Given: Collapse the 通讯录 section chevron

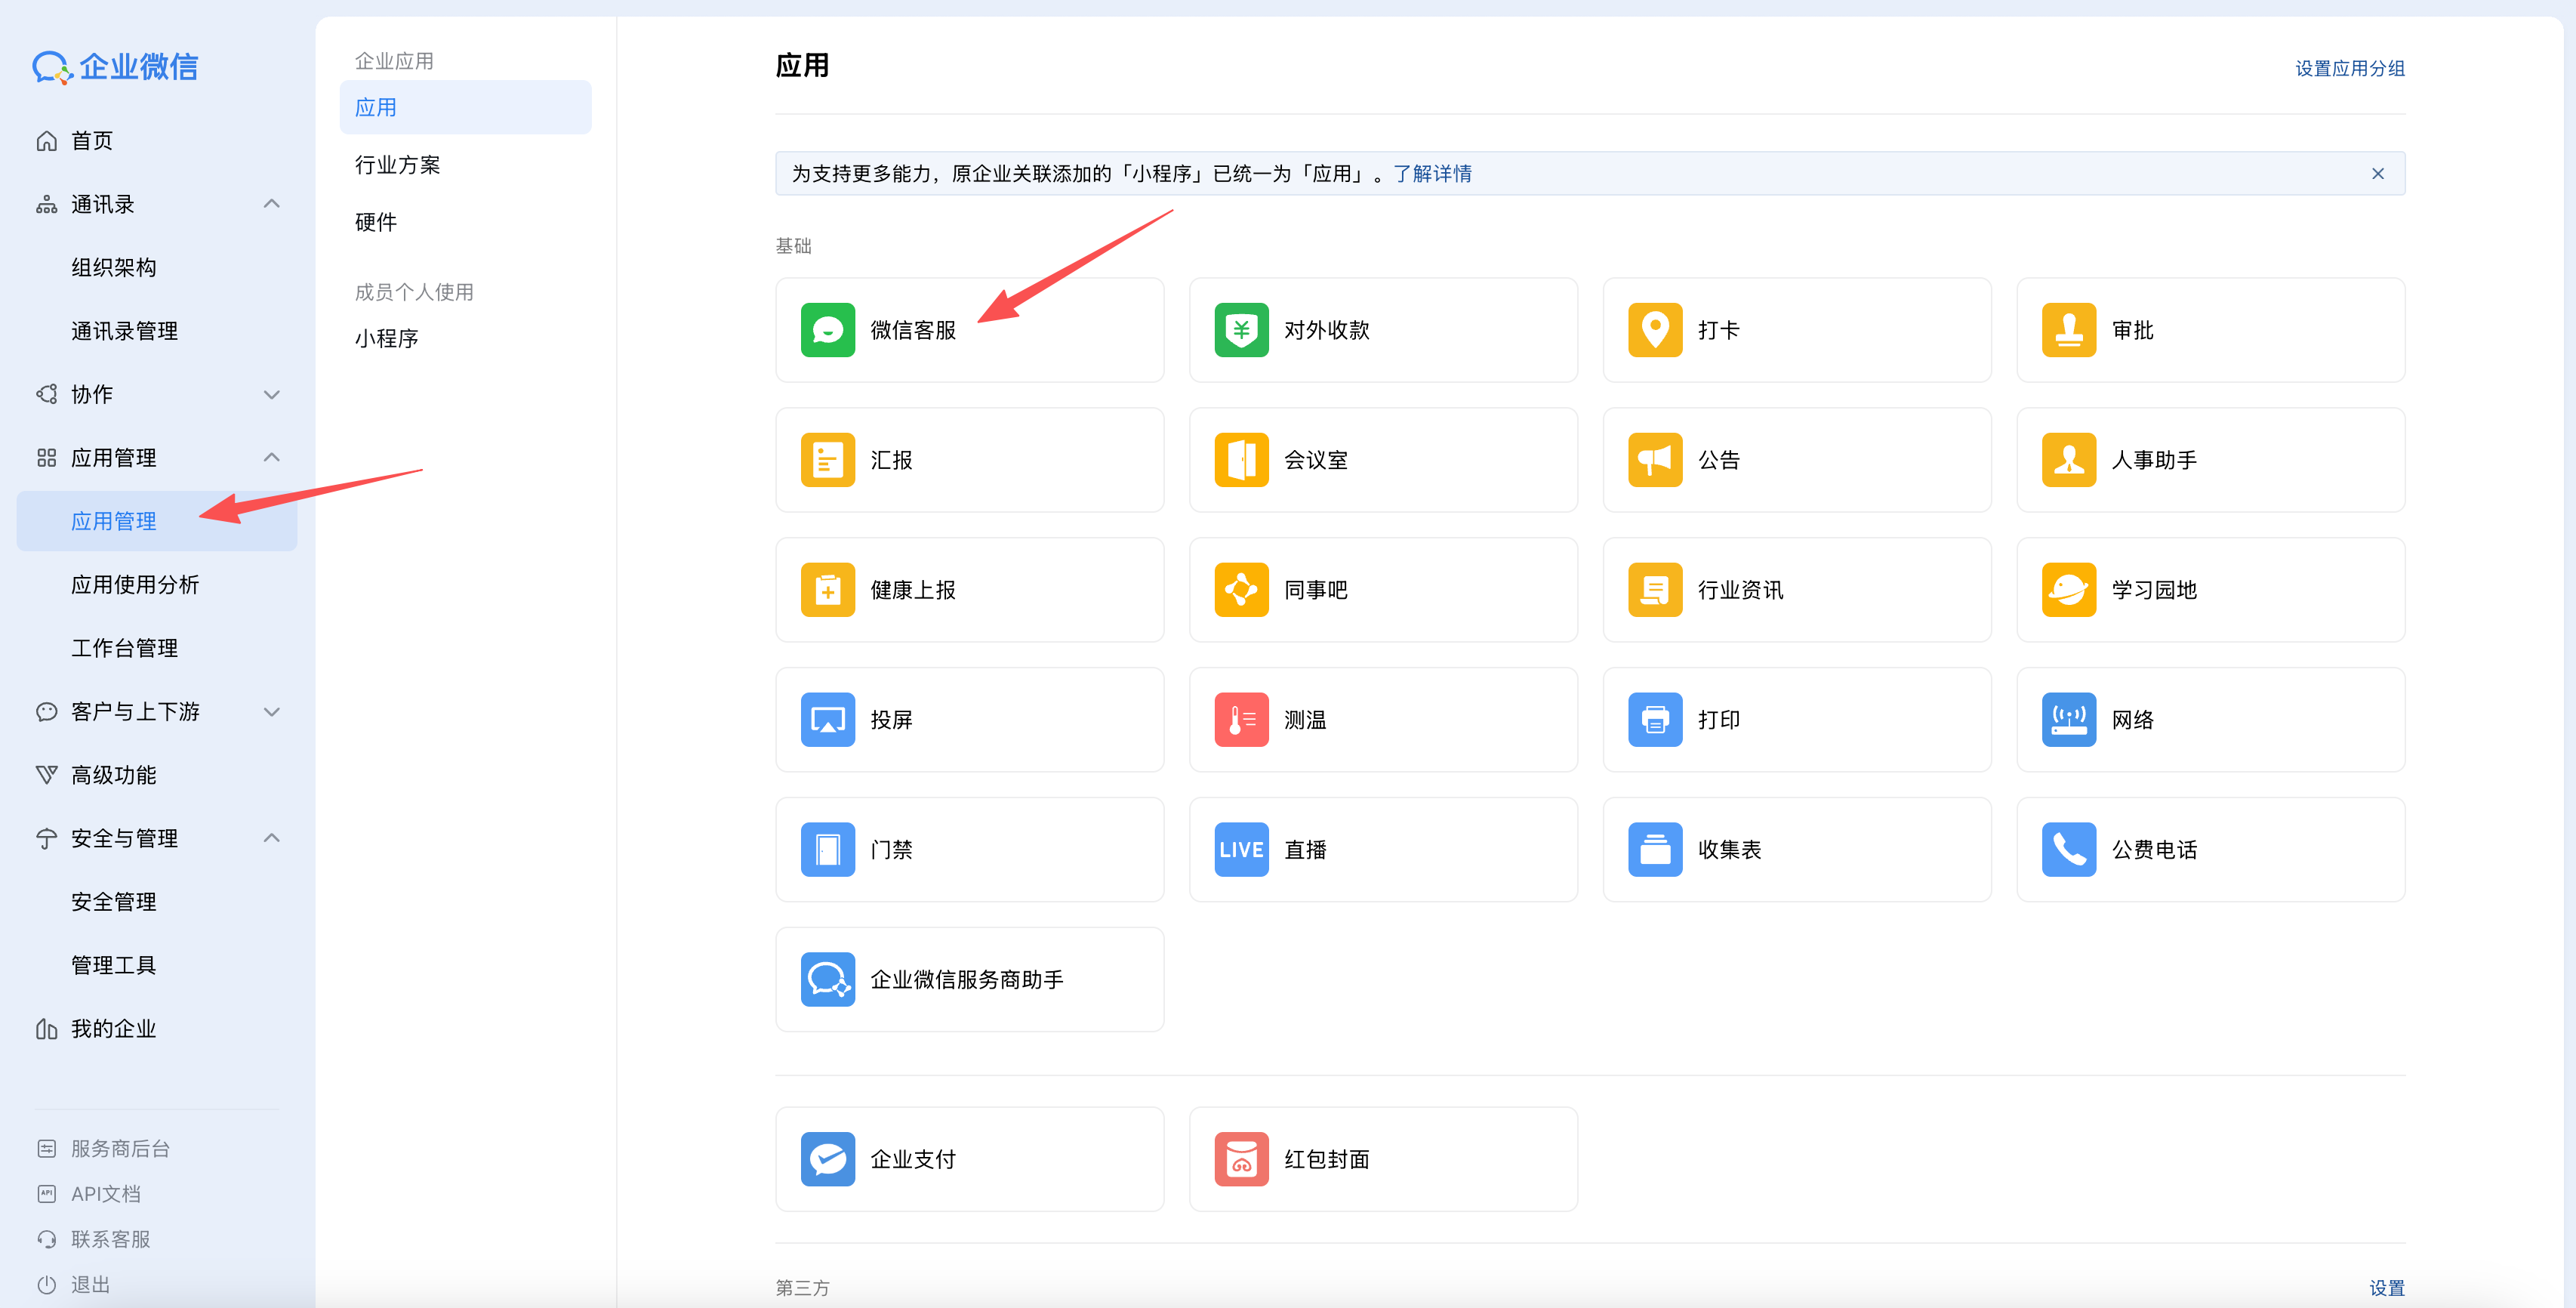Looking at the screenshot, I should click(271, 204).
